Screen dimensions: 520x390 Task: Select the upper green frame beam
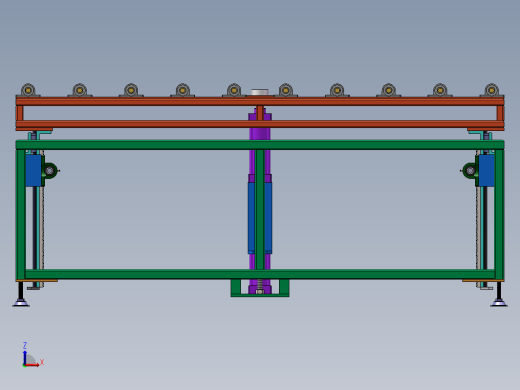(260, 145)
